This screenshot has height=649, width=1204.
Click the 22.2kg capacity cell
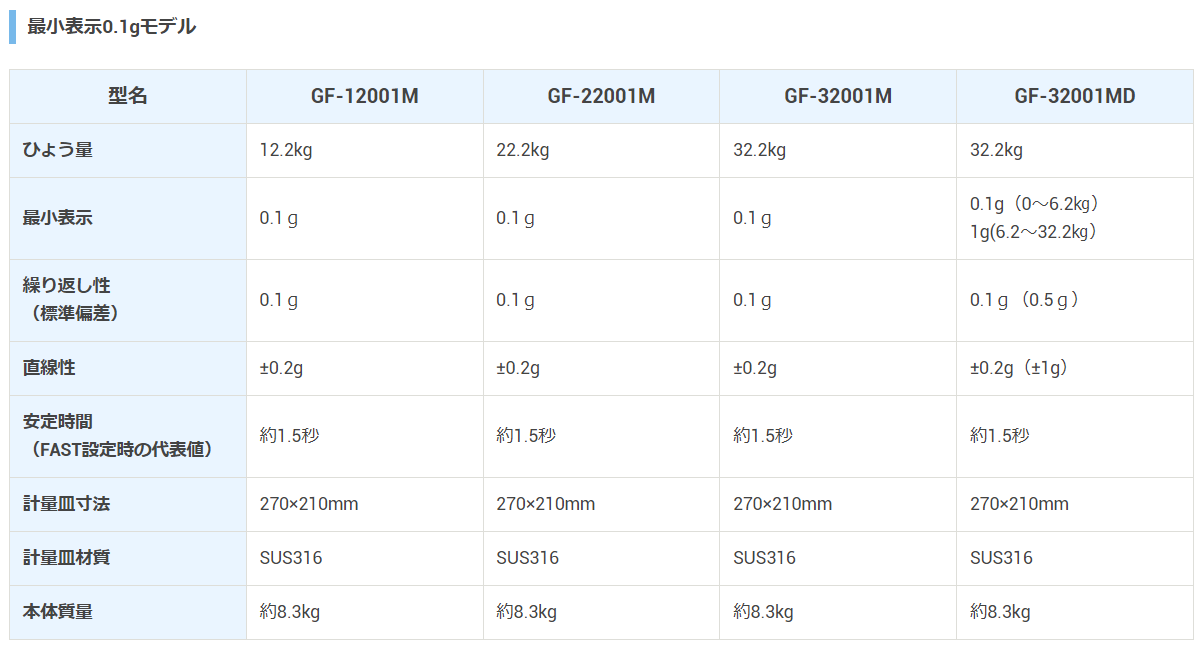(601, 151)
